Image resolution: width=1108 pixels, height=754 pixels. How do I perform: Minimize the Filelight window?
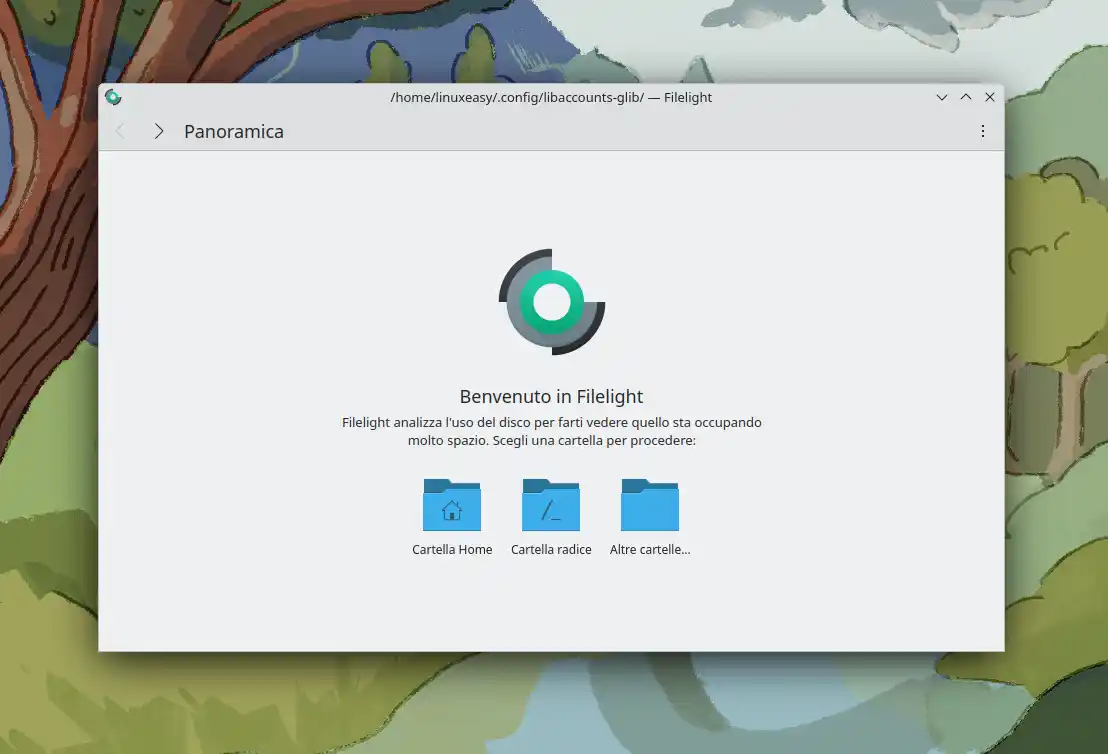pos(941,97)
